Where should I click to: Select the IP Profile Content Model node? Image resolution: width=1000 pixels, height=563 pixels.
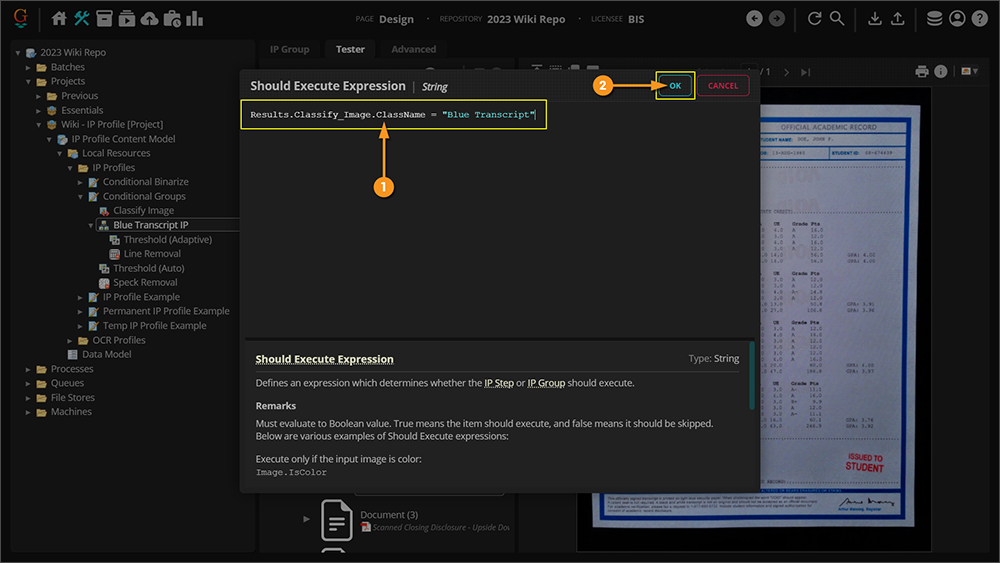123,139
